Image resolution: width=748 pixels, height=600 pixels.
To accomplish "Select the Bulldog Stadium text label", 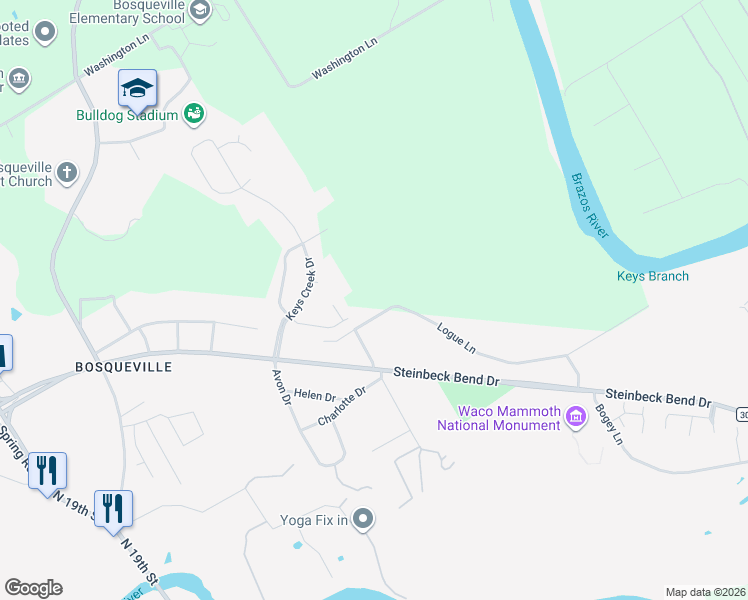I will (x=127, y=115).
